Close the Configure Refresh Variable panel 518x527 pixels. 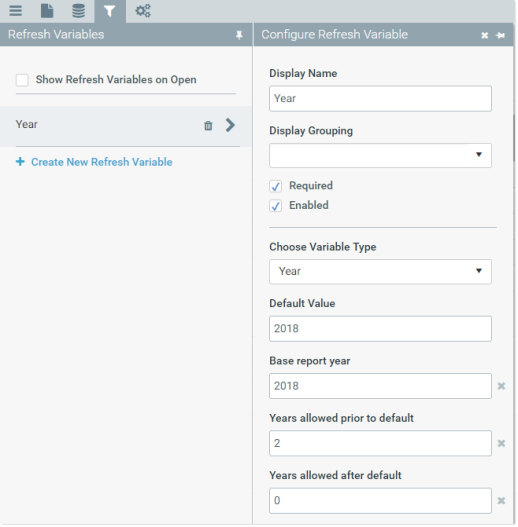tap(484, 35)
